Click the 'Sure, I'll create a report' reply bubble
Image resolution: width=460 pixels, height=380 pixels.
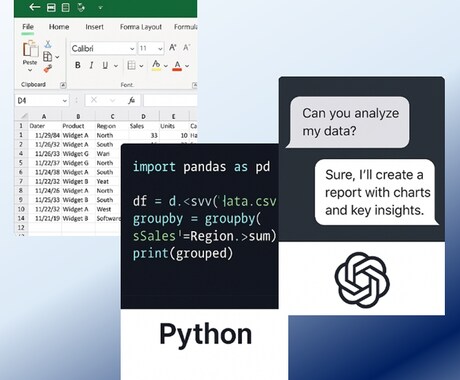pos(376,192)
